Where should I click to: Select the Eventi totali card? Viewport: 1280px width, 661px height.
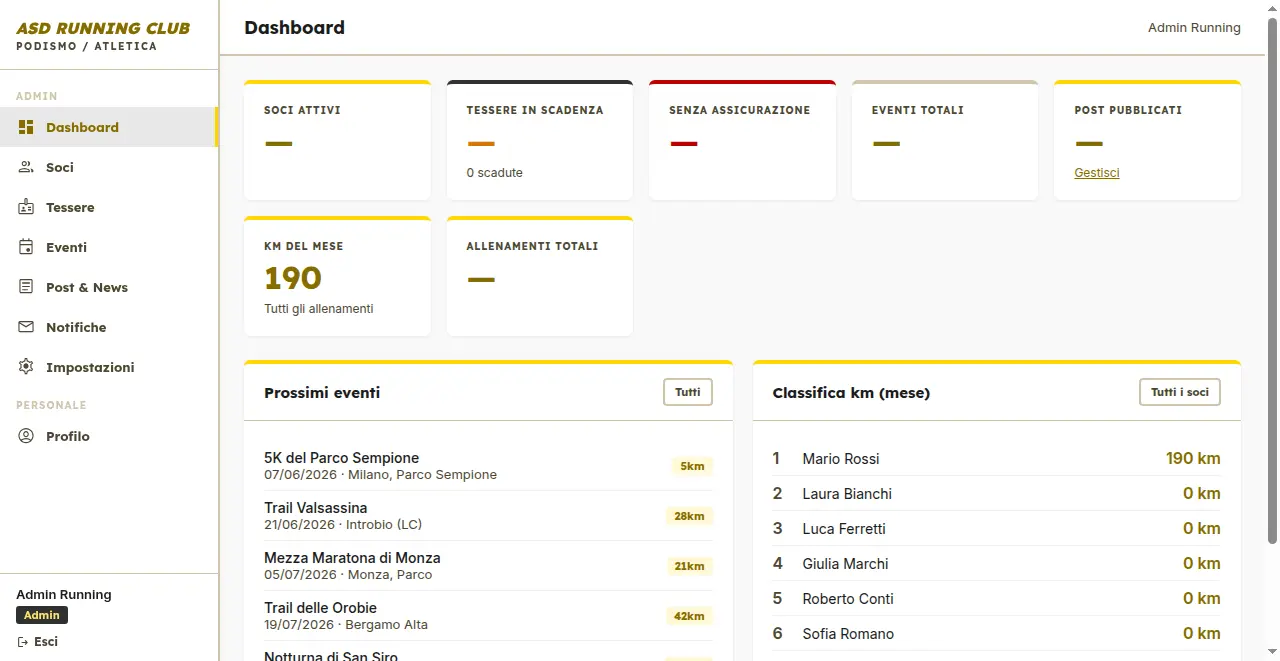tap(945, 140)
